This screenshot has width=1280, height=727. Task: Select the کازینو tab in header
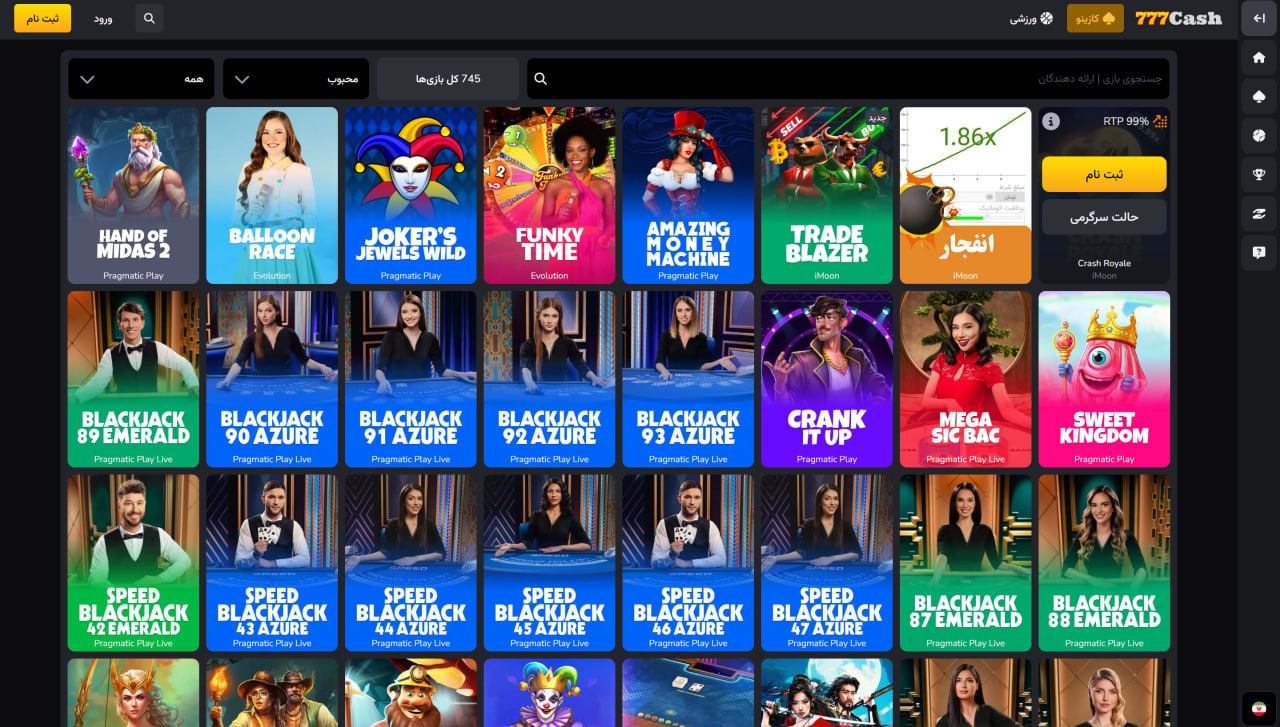tap(1095, 18)
